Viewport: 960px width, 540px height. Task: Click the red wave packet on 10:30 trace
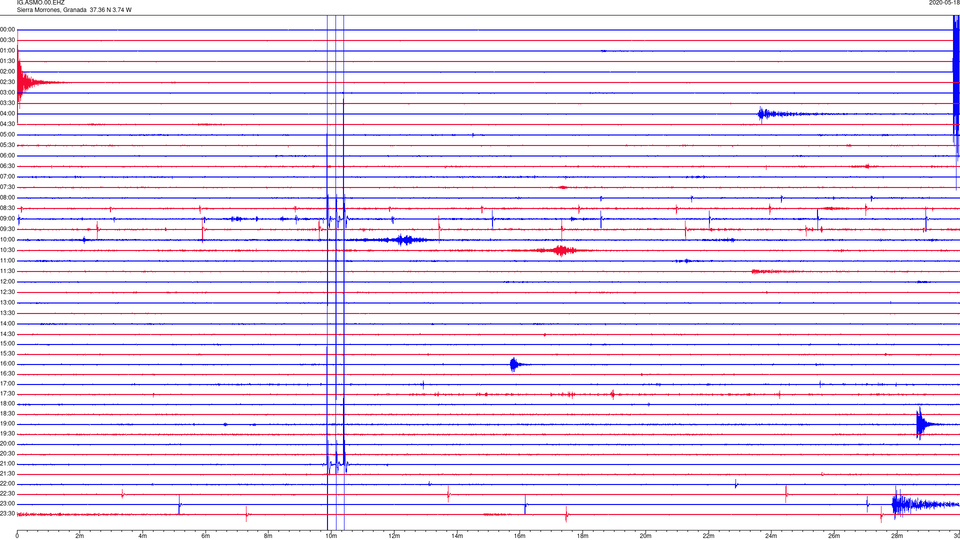560,250
